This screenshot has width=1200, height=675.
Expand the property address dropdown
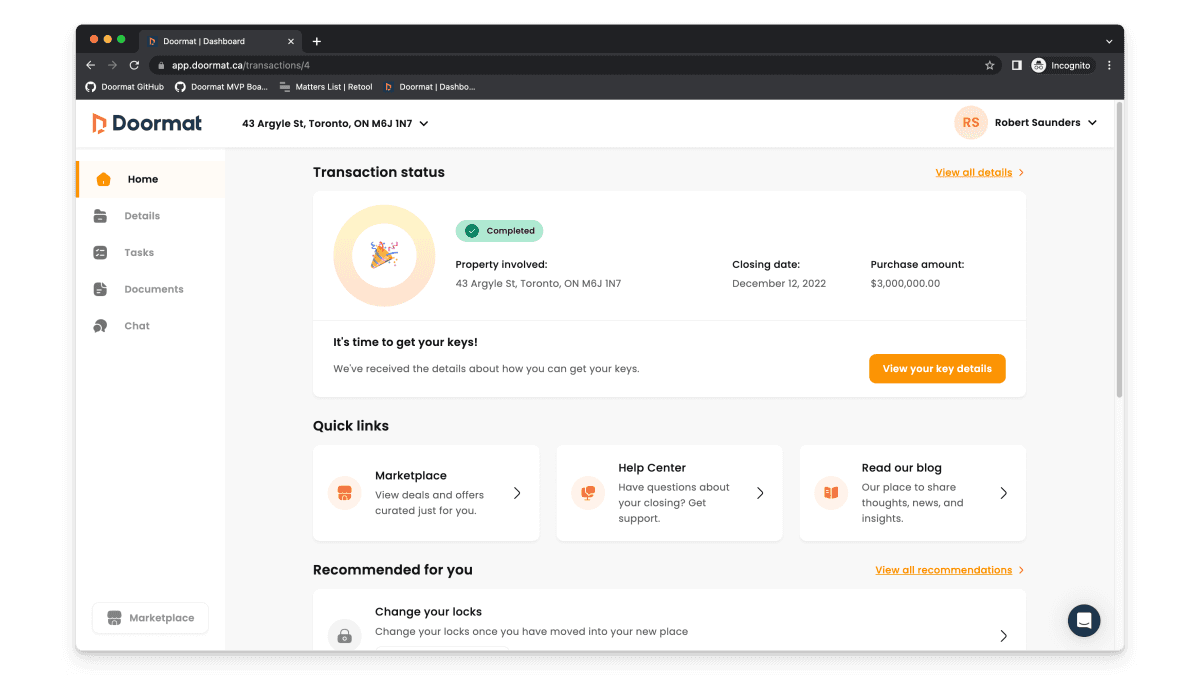[424, 124]
